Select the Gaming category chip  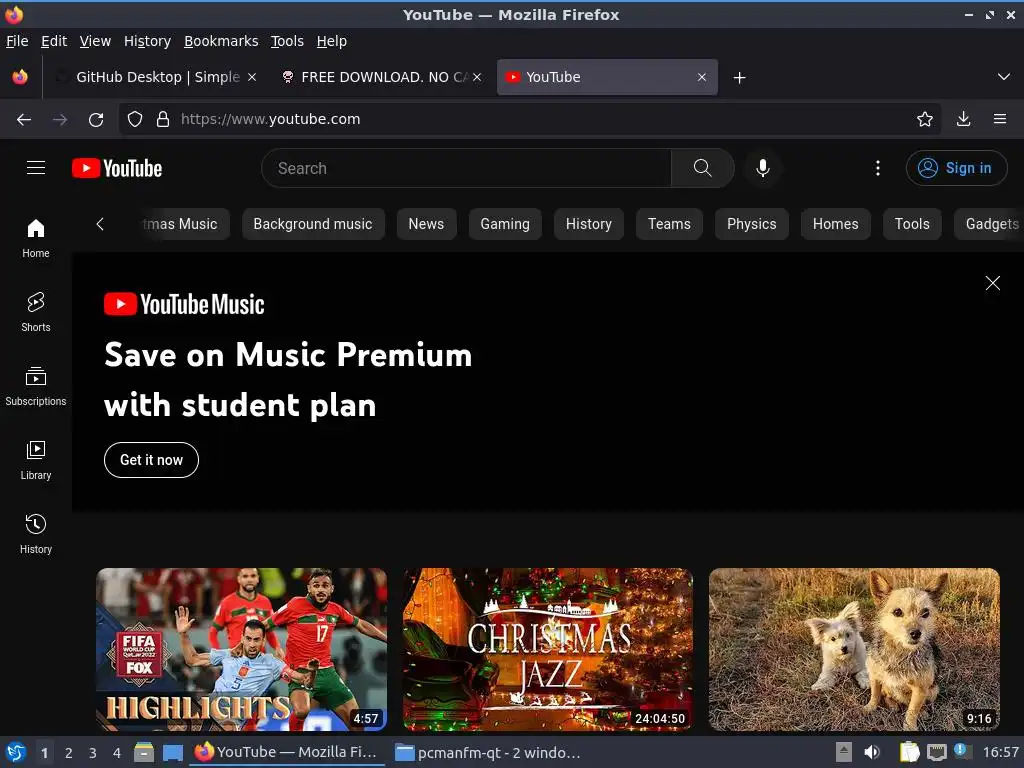(x=505, y=224)
